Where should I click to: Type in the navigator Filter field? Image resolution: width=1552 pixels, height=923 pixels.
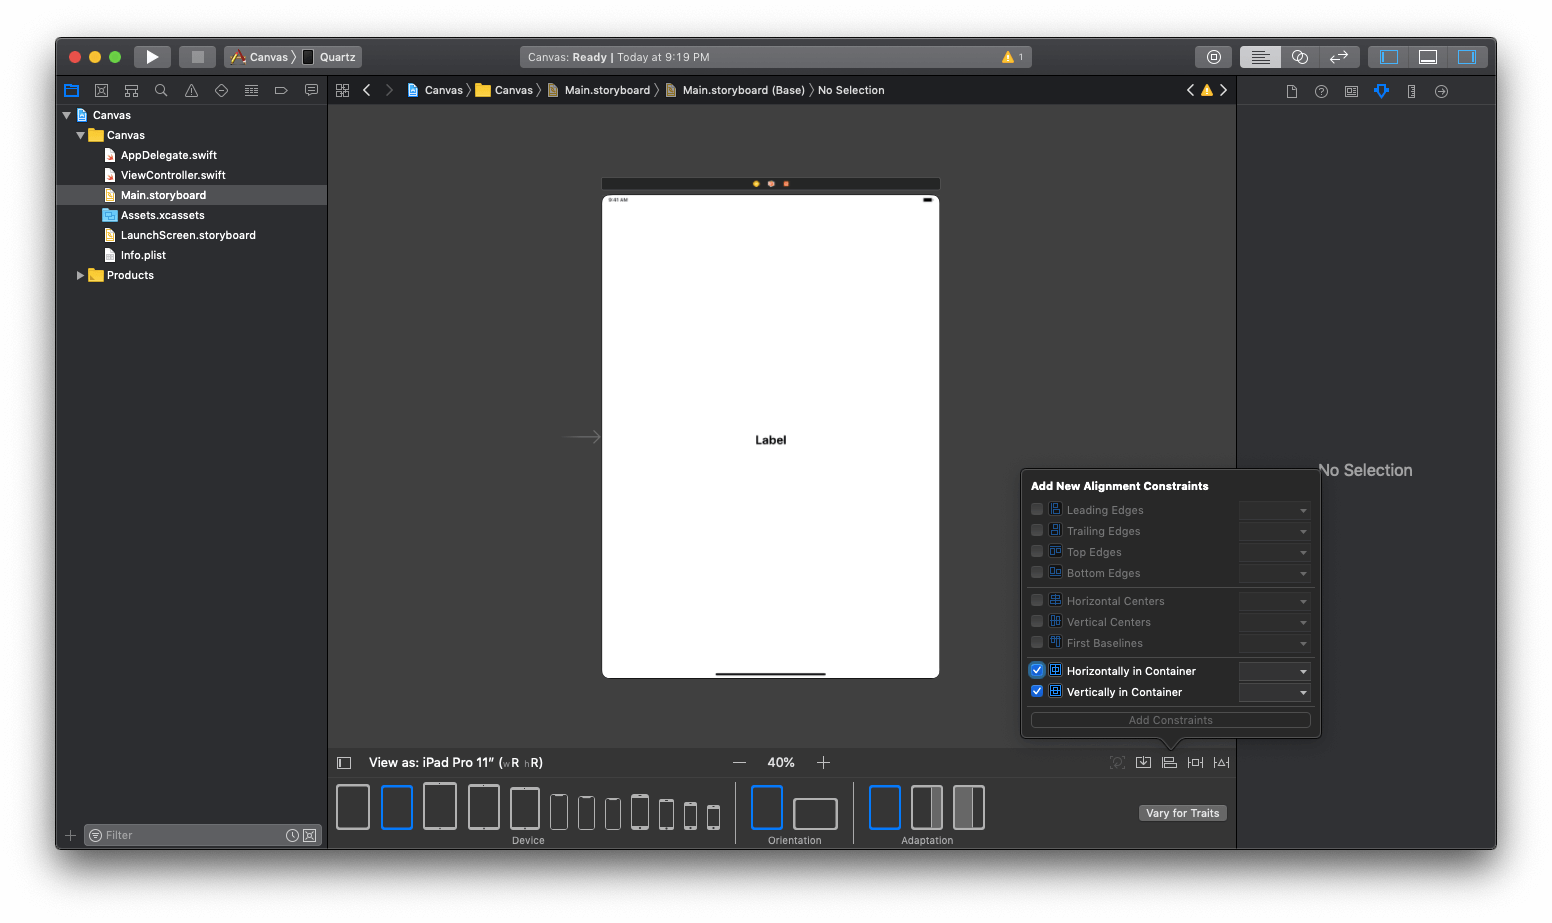tap(190, 835)
